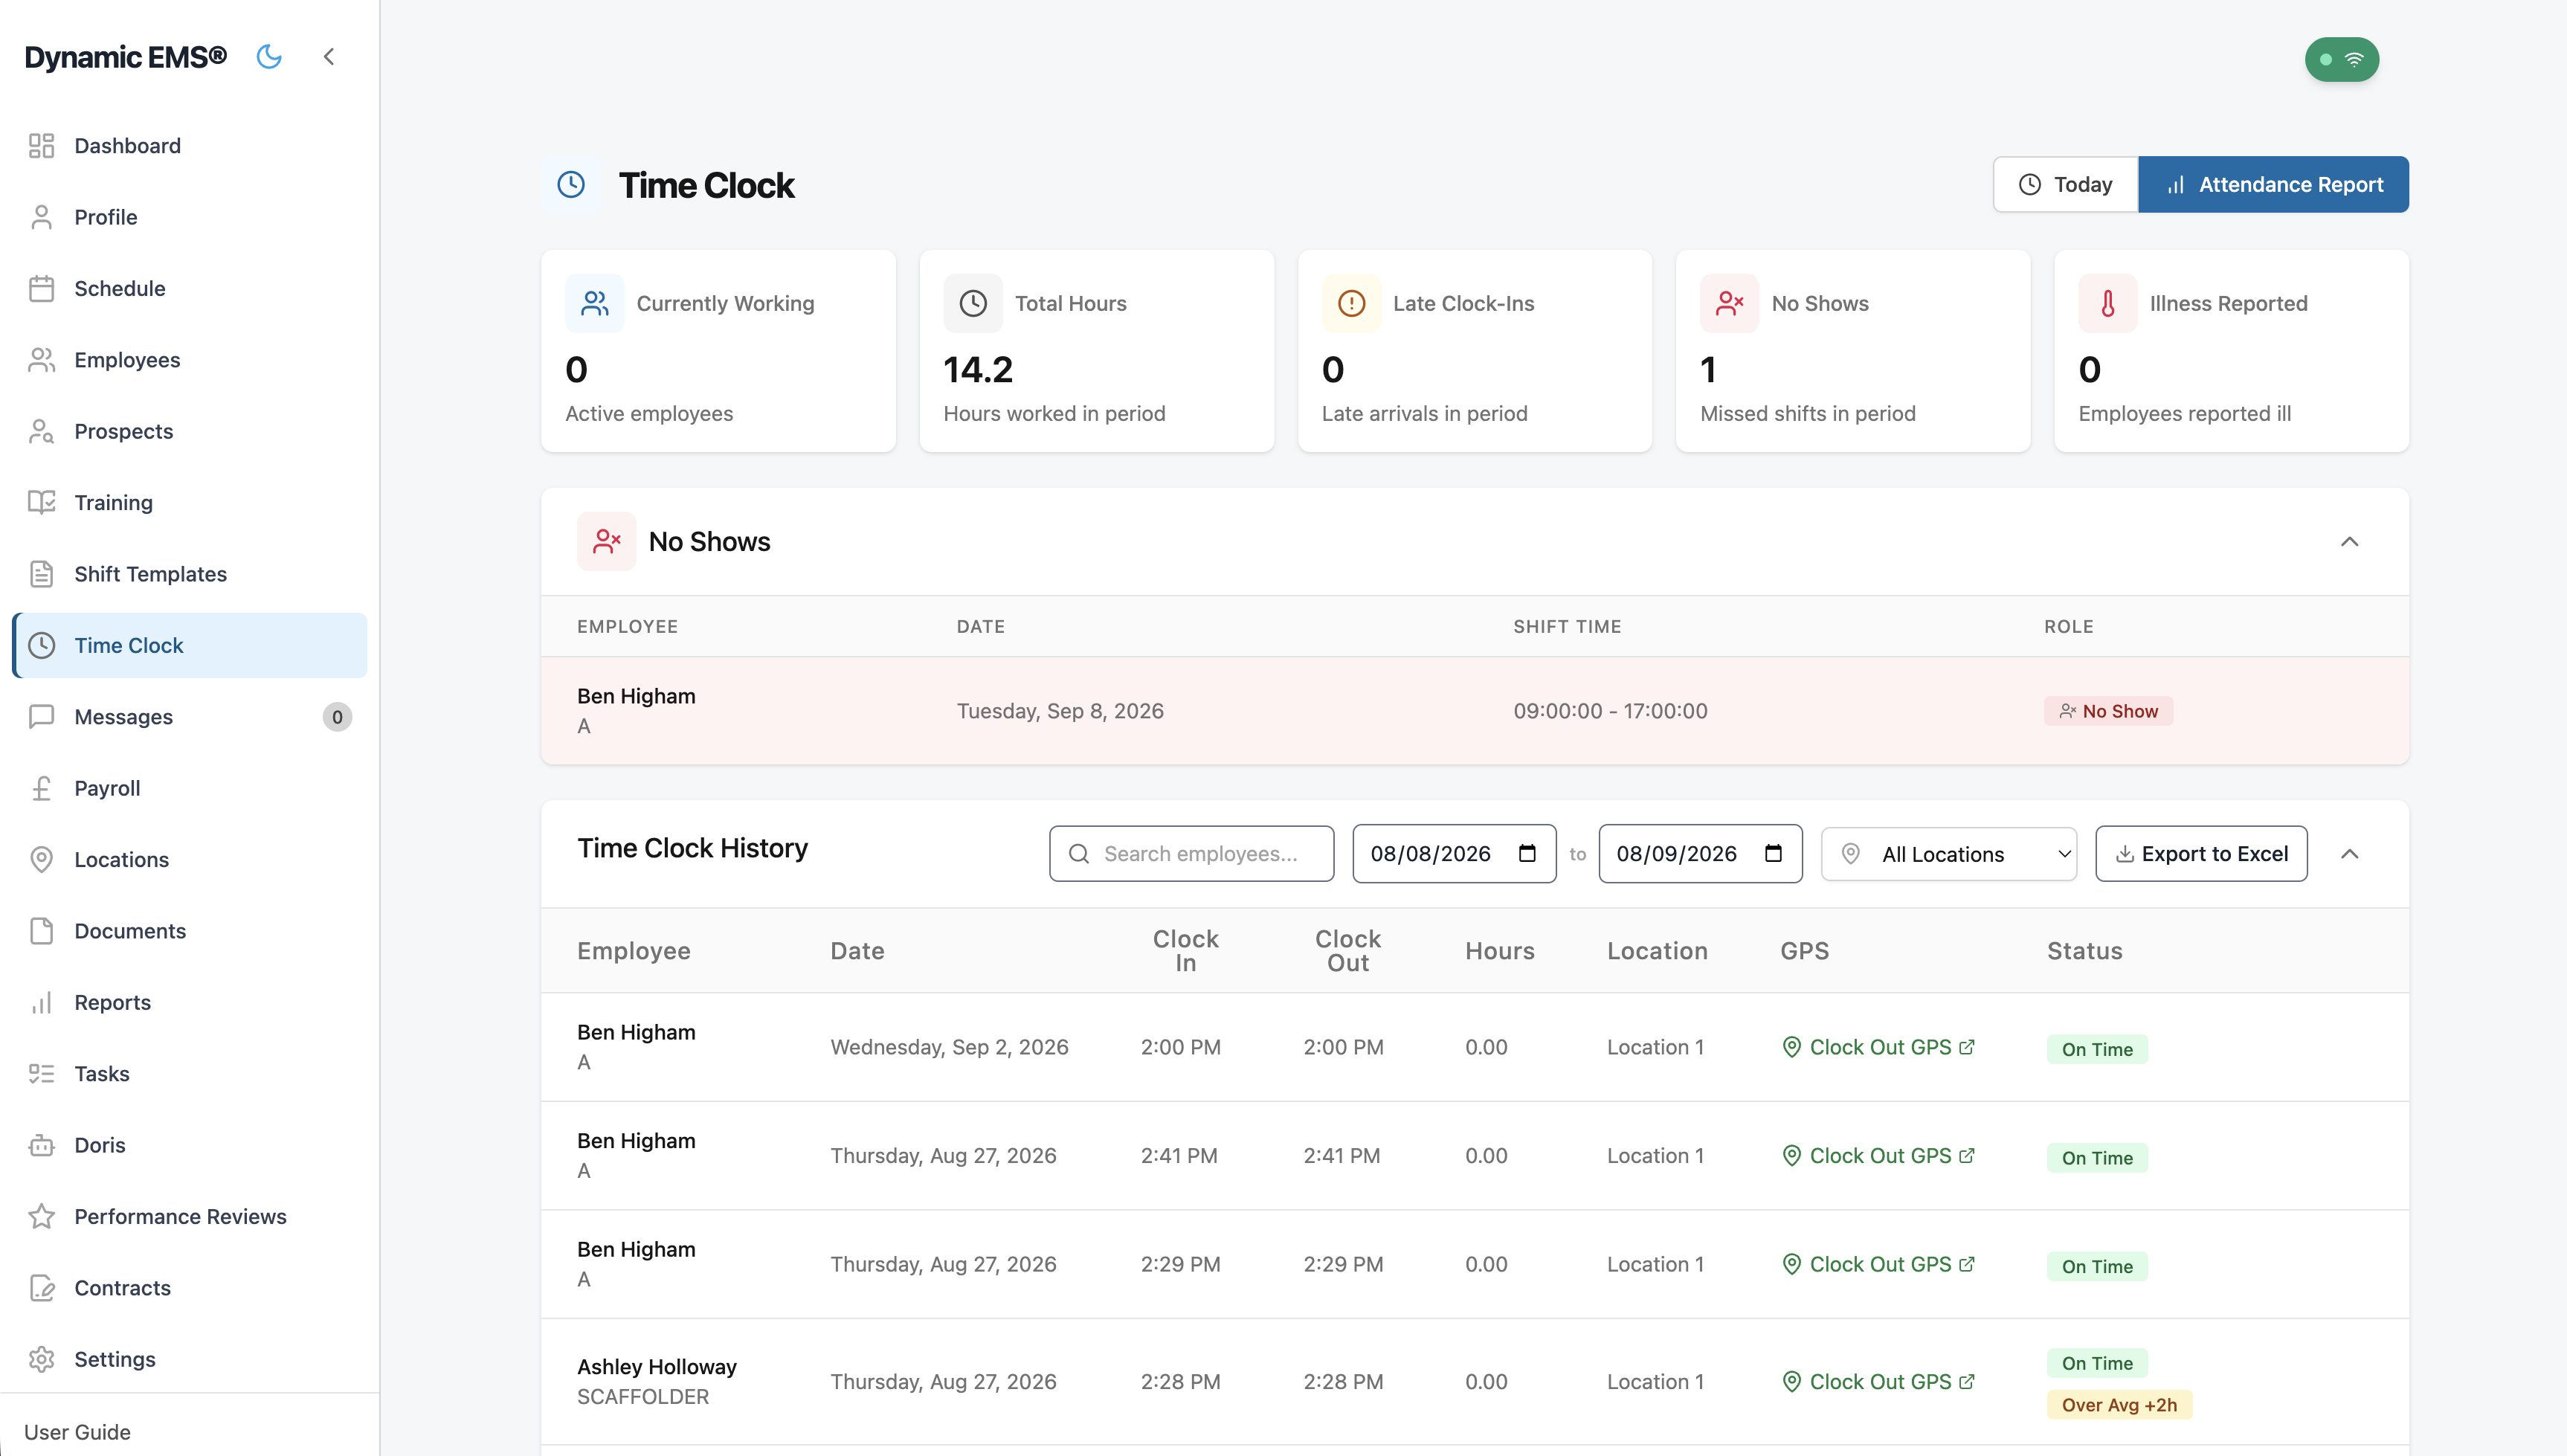Image resolution: width=2567 pixels, height=1456 pixels.
Task: Click the Messages count badge
Action: click(x=337, y=717)
